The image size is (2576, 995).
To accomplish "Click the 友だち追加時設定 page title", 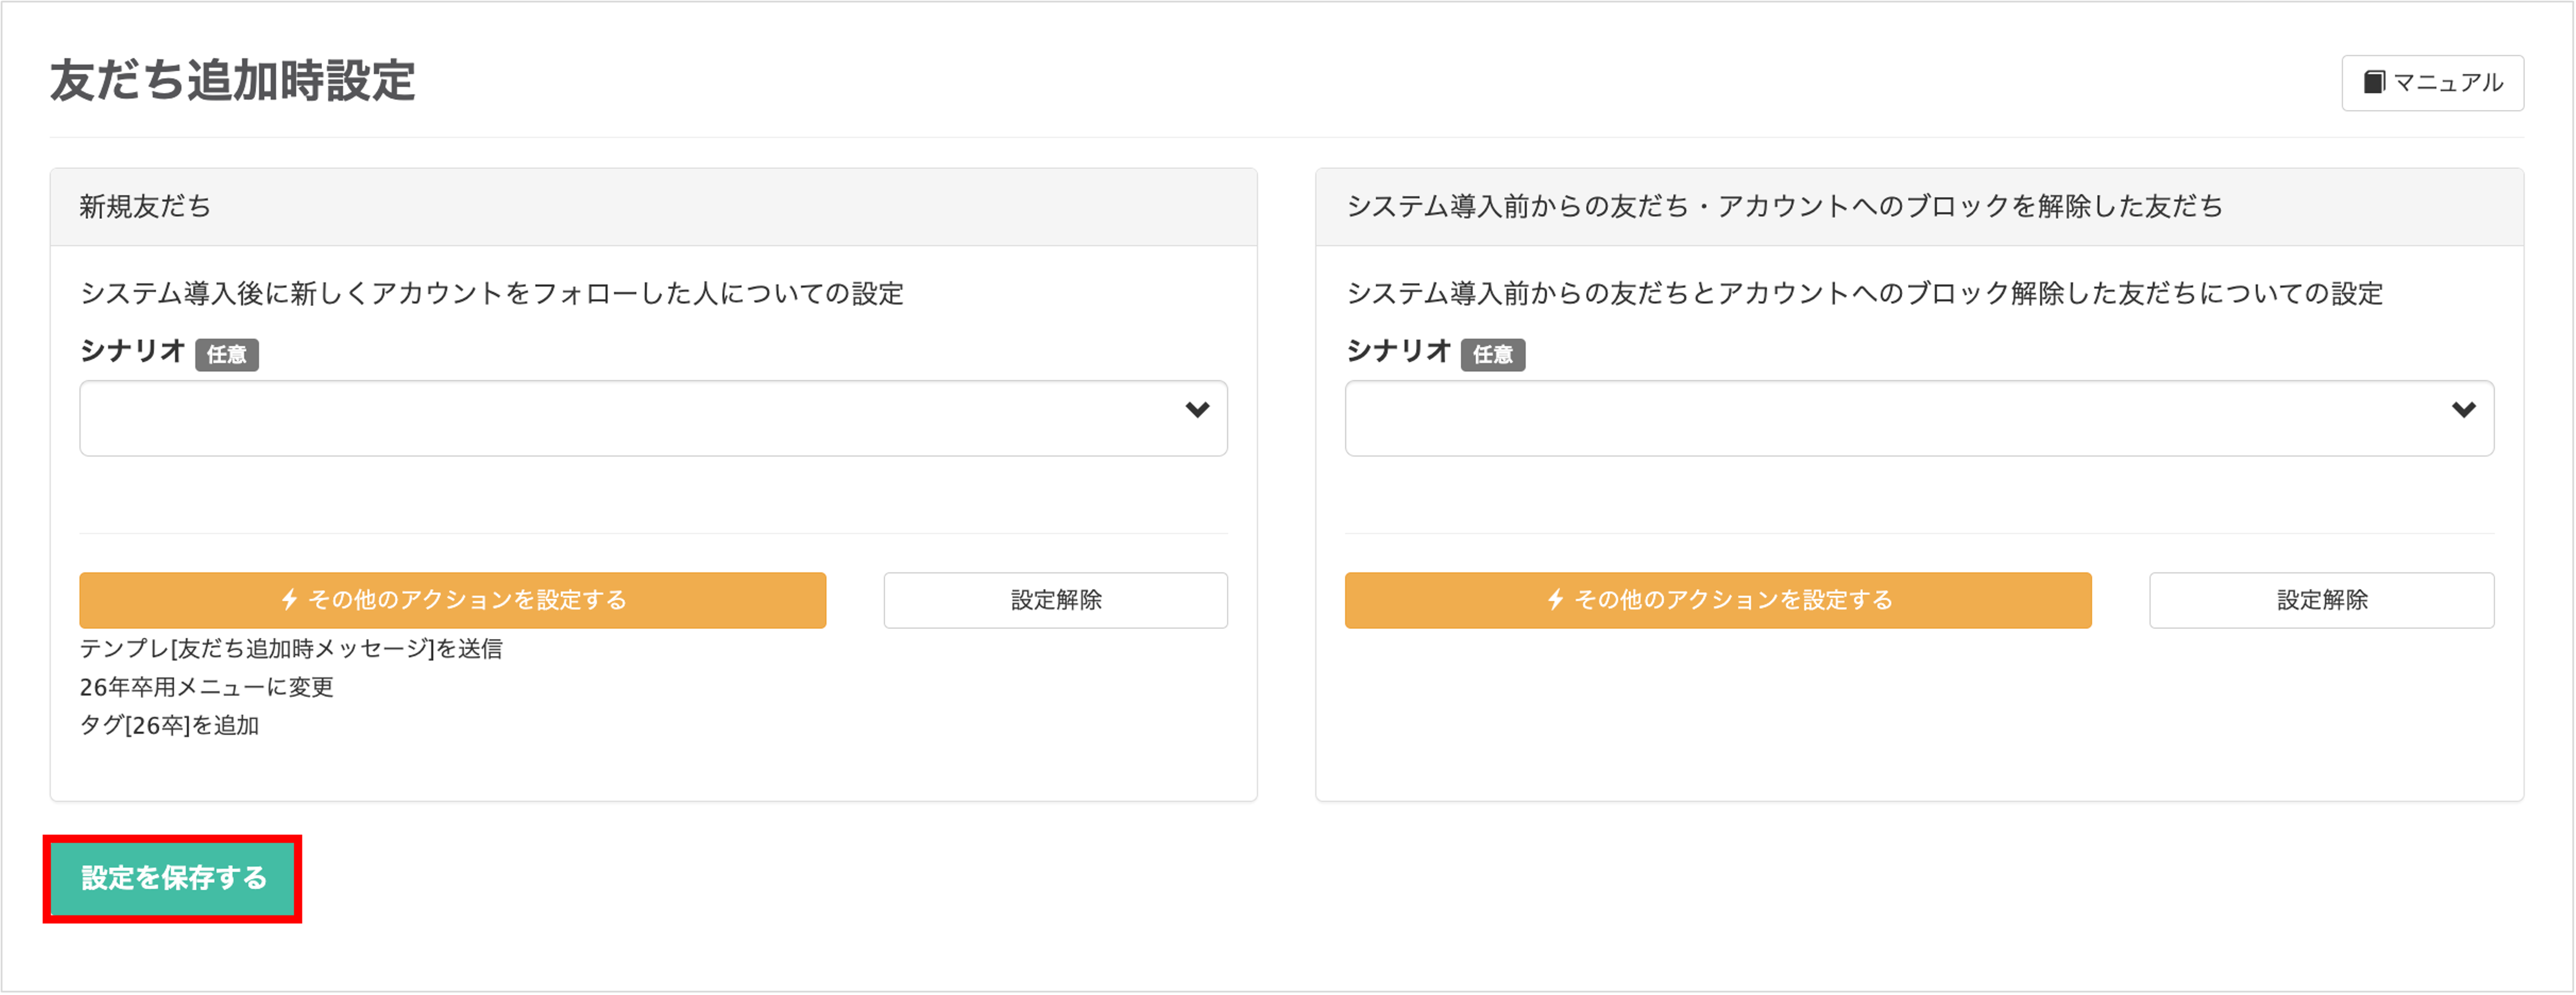I will tap(233, 81).
